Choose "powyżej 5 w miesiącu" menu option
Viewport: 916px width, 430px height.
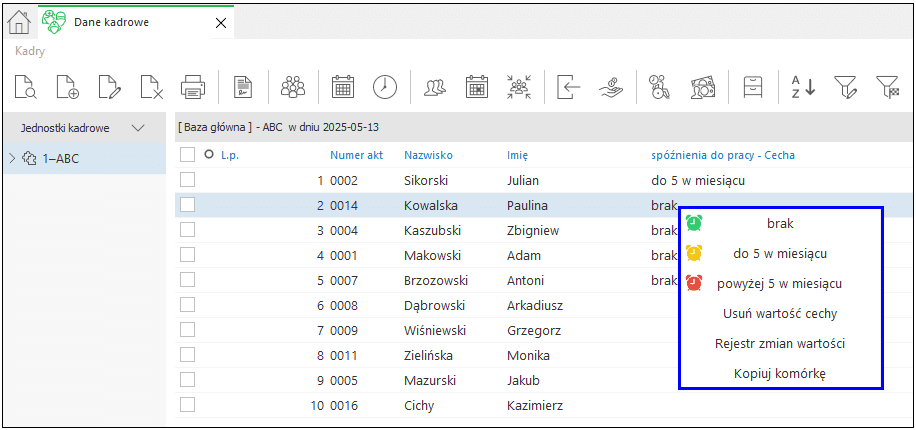[779, 284]
